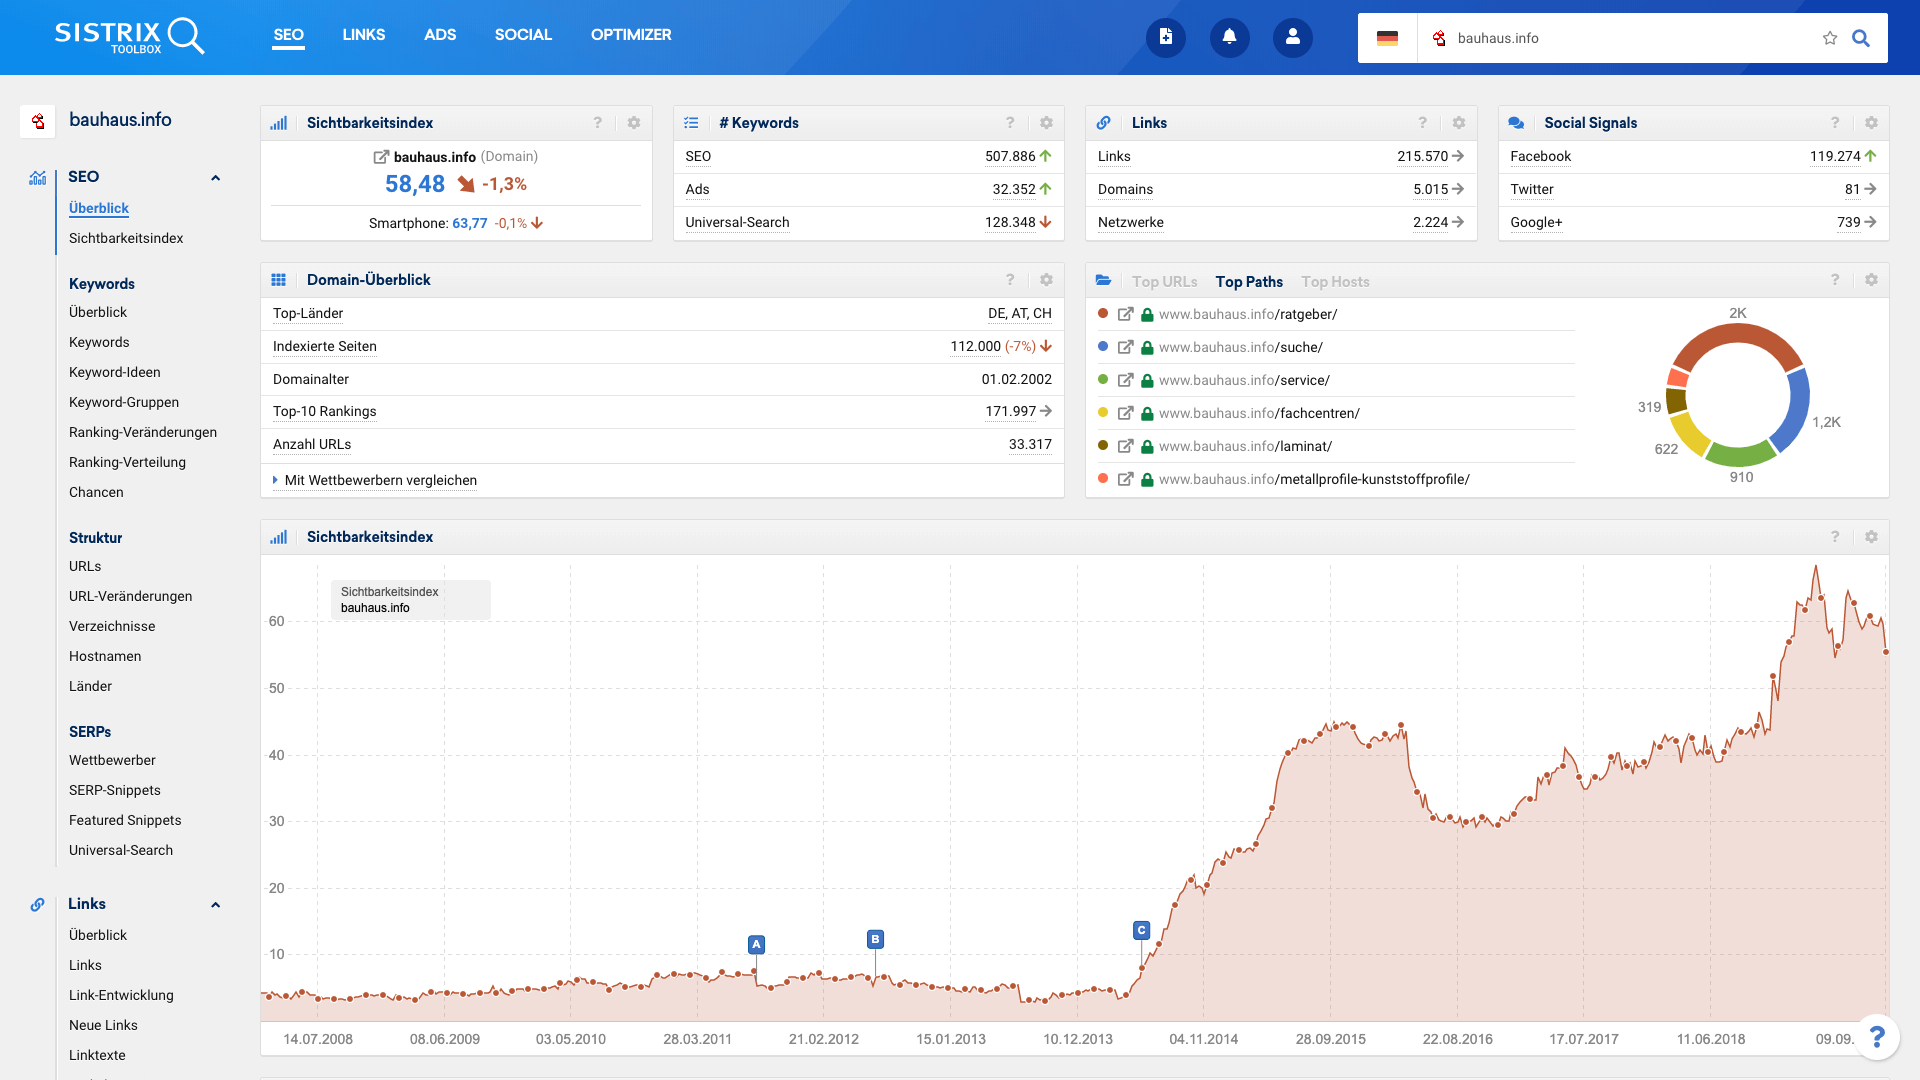The width and height of the screenshot is (1920, 1080).
Task: Collapse the SEO sidebar section
Action: pyautogui.click(x=215, y=178)
